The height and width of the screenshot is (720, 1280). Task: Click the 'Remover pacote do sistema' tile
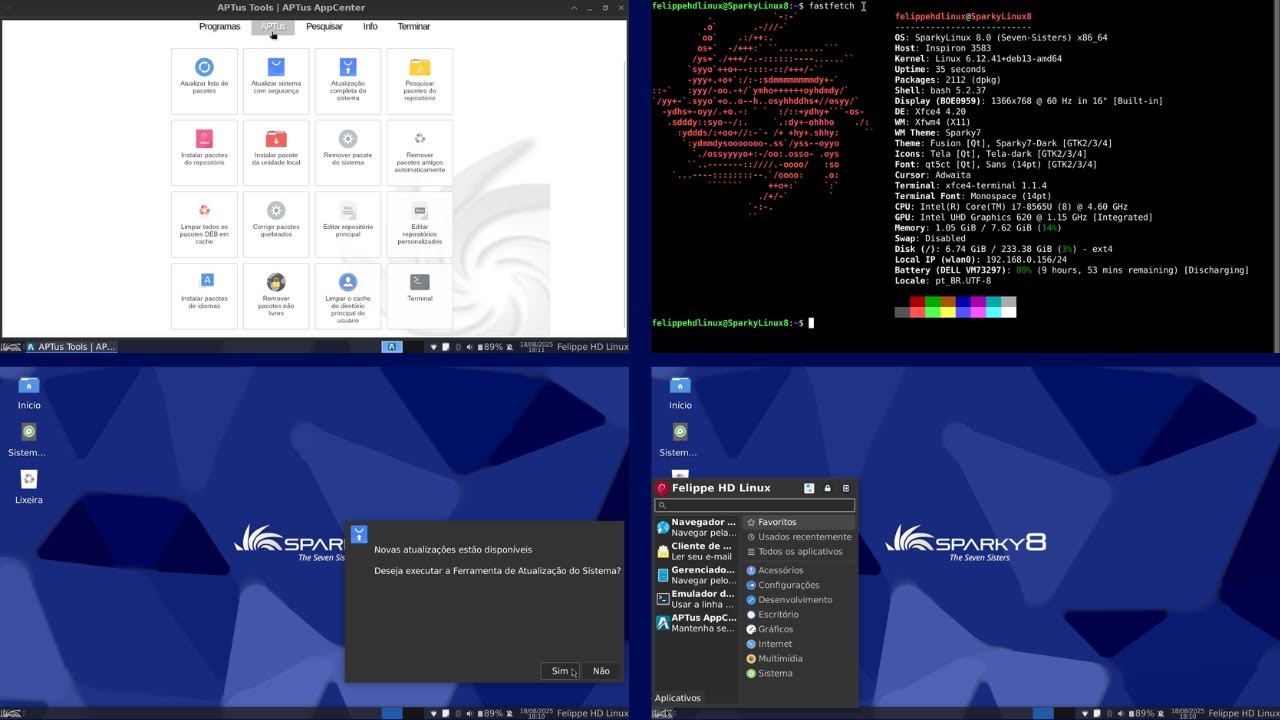point(348,153)
